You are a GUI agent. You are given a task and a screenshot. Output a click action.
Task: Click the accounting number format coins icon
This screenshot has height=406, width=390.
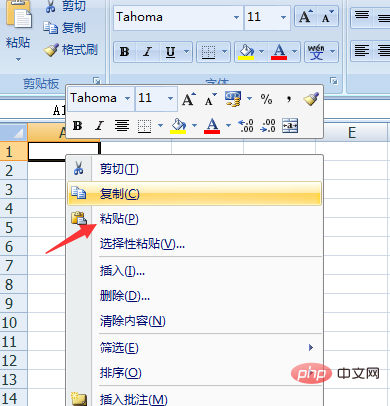click(x=233, y=99)
